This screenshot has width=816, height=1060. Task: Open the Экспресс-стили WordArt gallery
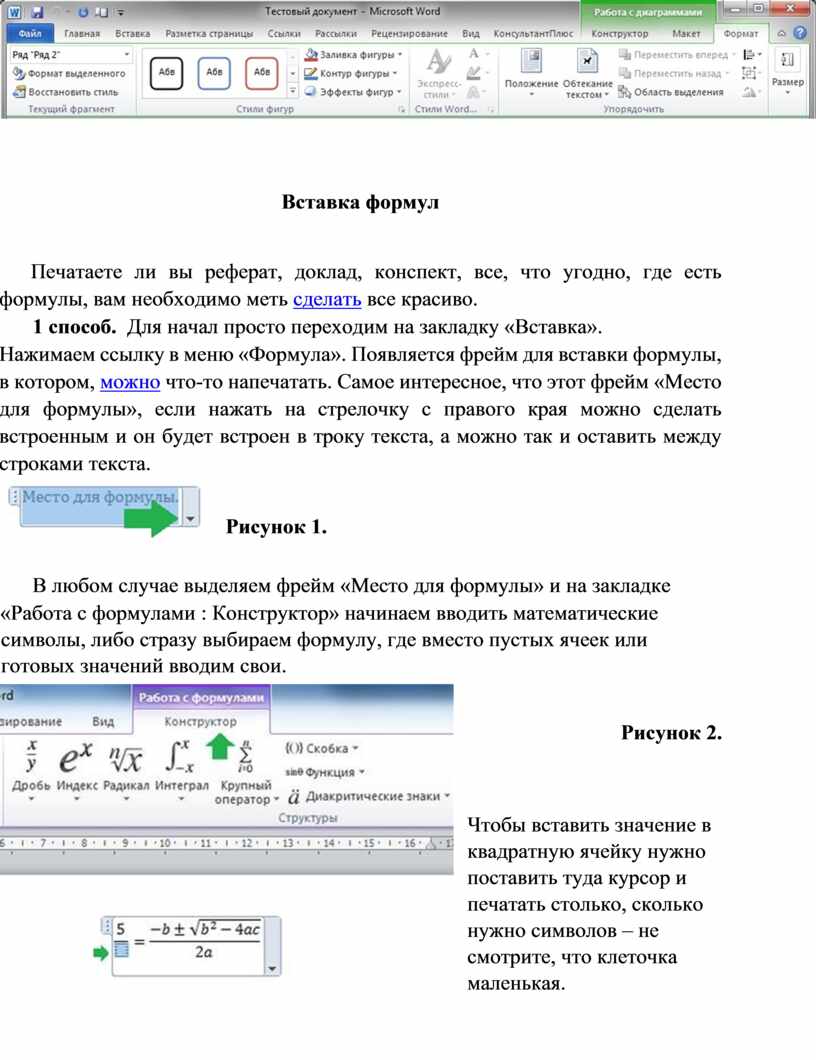point(439,74)
